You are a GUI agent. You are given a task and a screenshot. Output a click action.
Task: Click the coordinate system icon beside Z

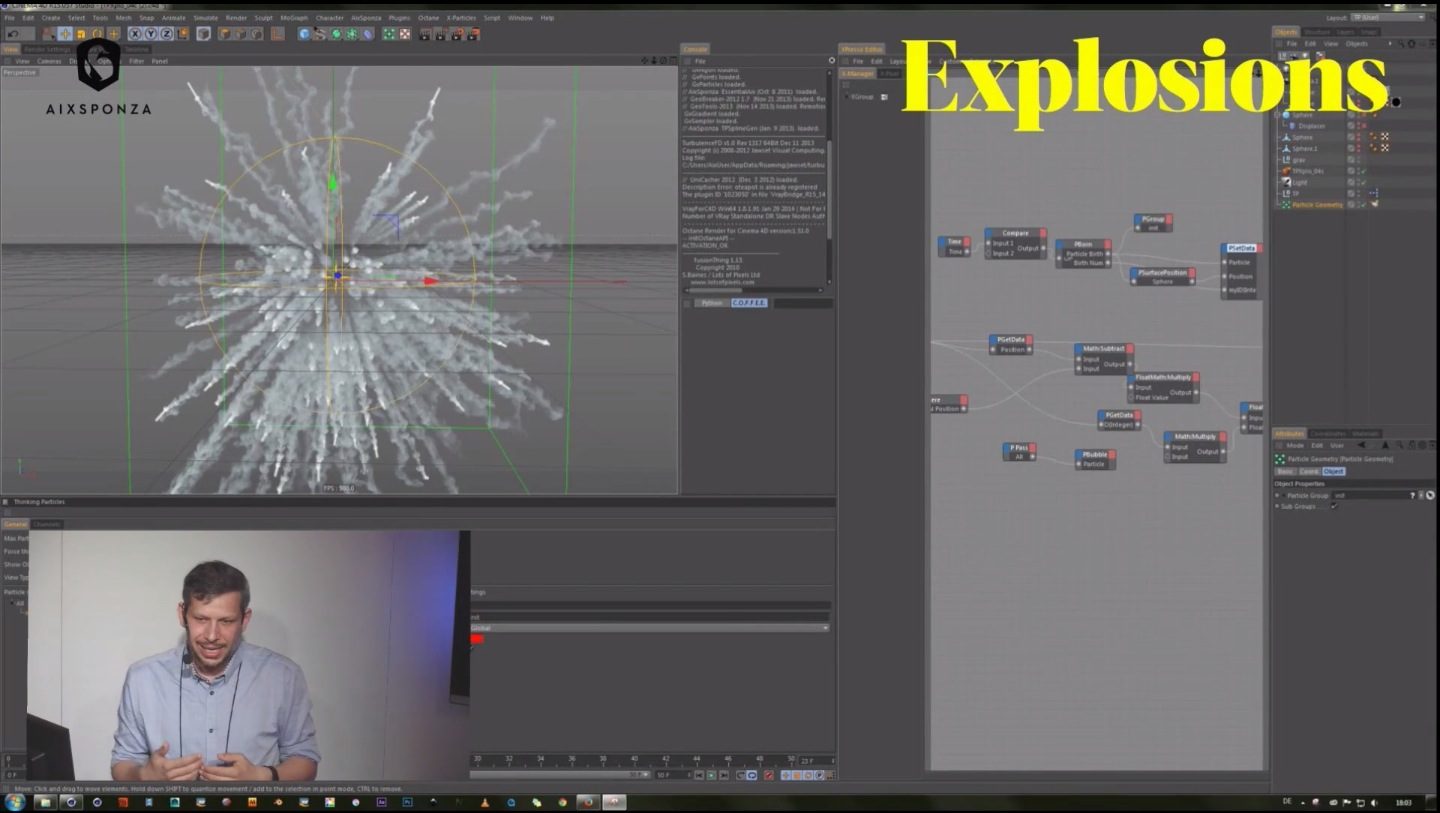click(x=183, y=34)
